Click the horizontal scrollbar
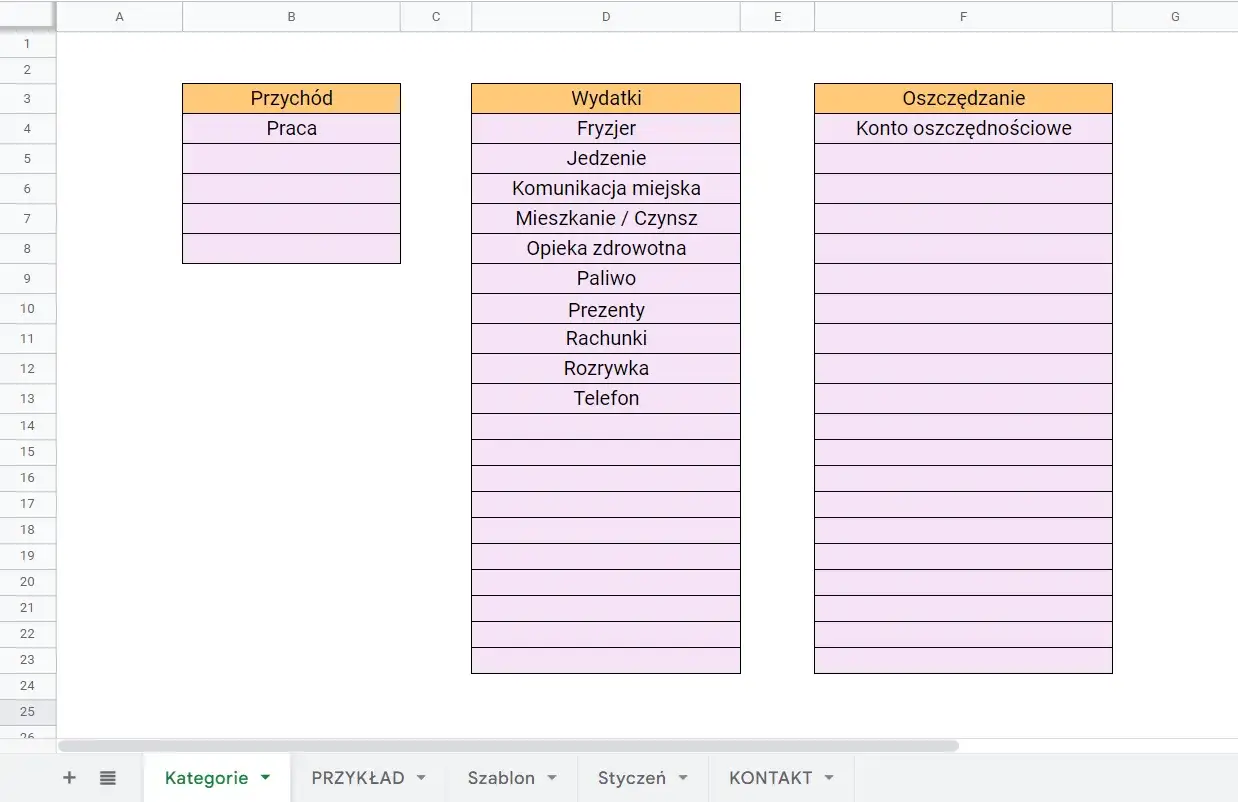1238x802 pixels. tap(508, 746)
